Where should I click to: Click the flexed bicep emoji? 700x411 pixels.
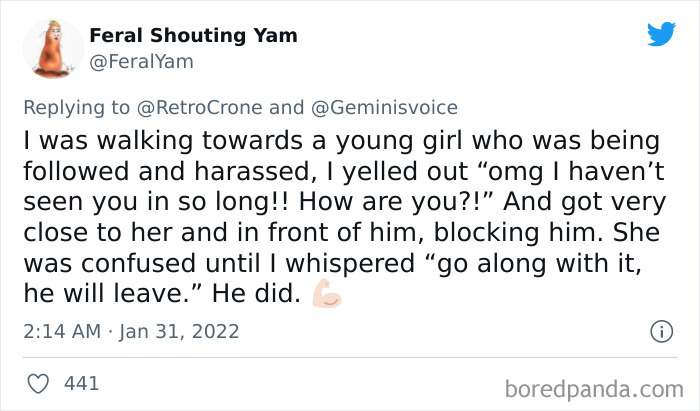pos(326,296)
